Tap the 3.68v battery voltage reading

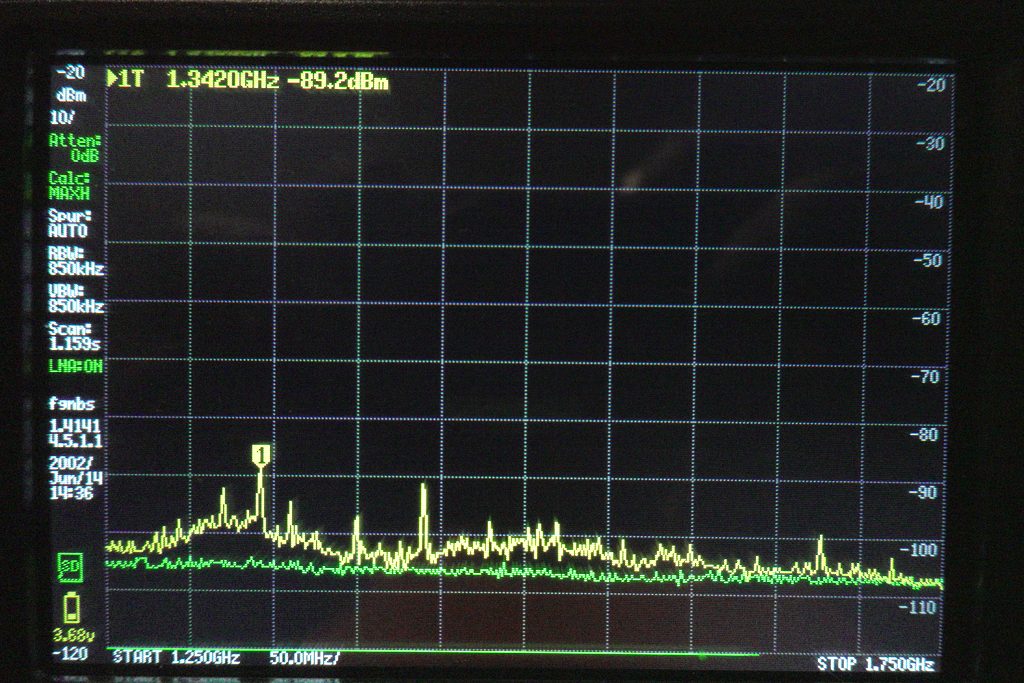pos(74,635)
